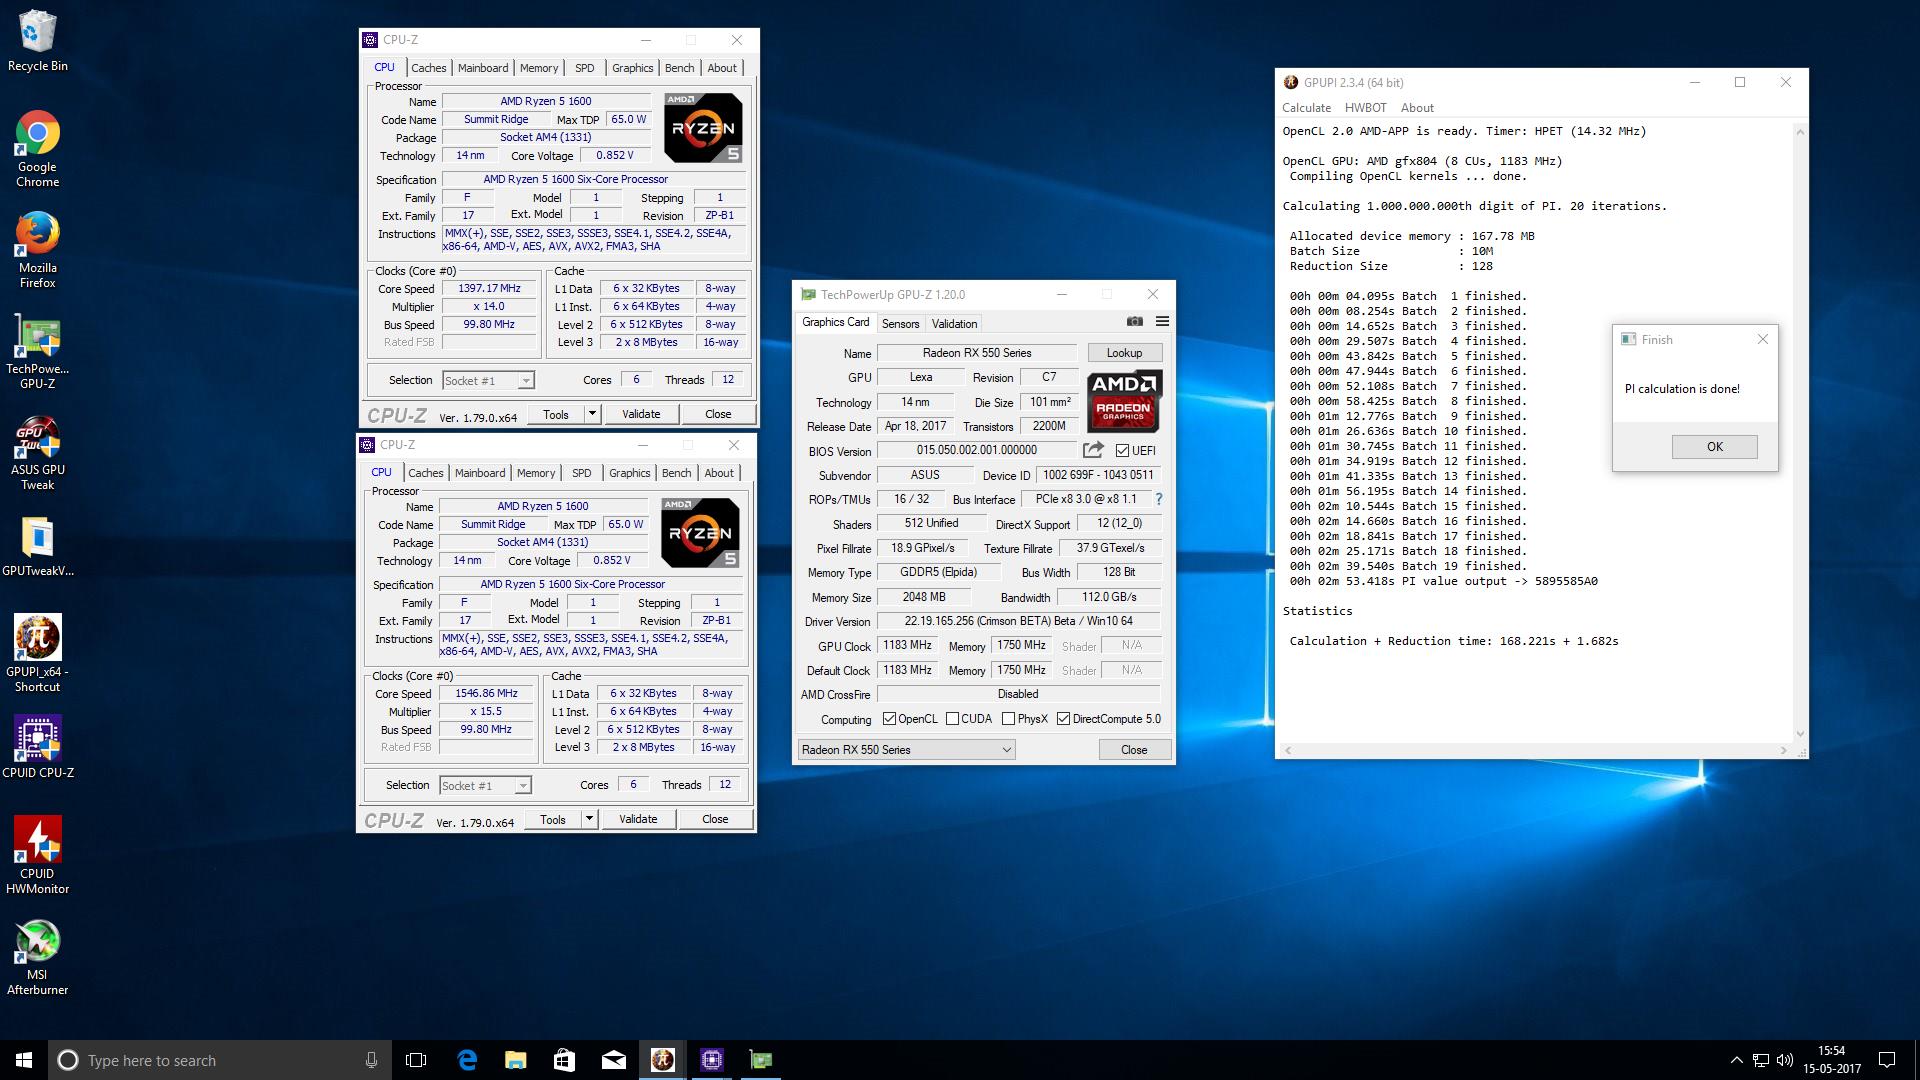
Task: Click the taskbar microphone search icon
Action: [x=371, y=1060]
